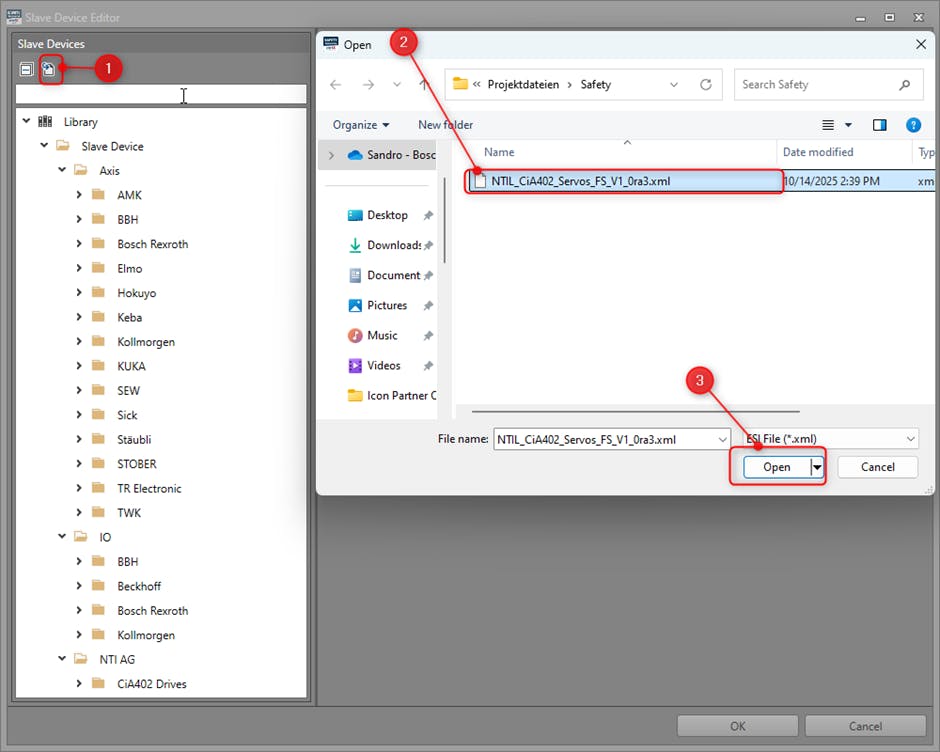The height and width of the screenshot is (752, 940).
Task: Click the collapse all tree icon
Action: coord(27,69)
